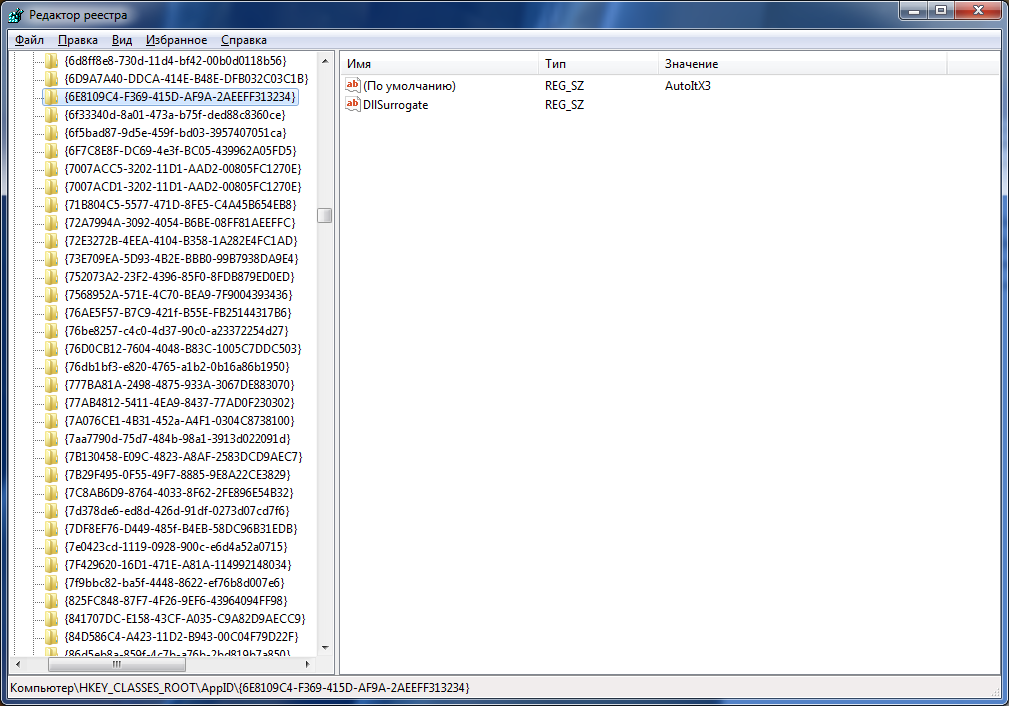Open the Файл menu
Screen dimensions: 1009x706
(29, 40)
